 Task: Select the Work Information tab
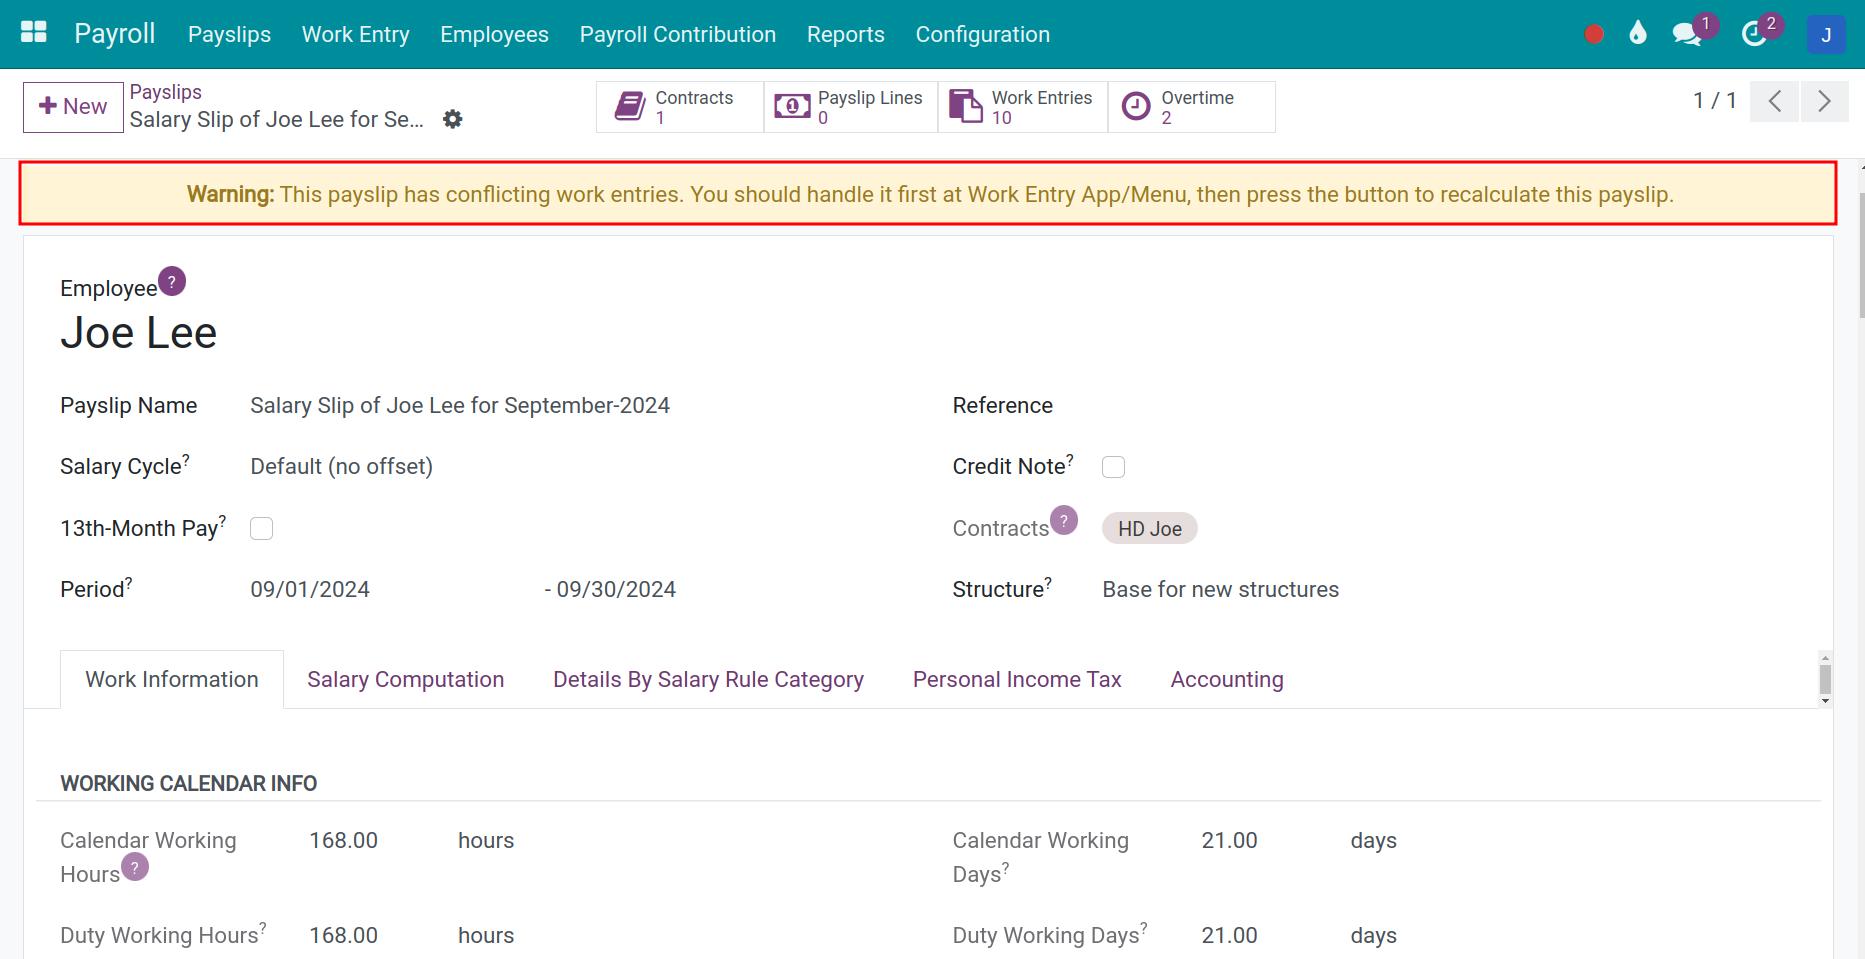172,680
